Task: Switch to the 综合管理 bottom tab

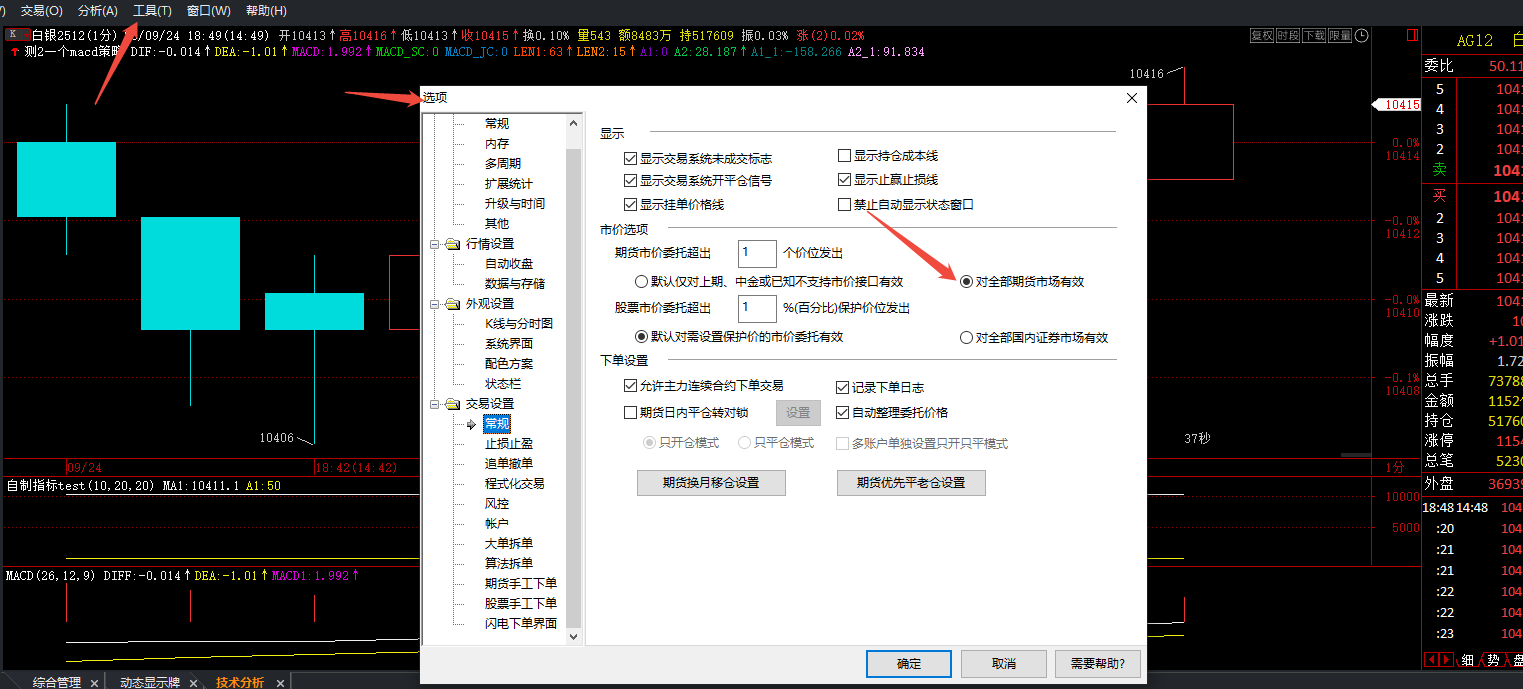Action: click(x=56, y=683)
